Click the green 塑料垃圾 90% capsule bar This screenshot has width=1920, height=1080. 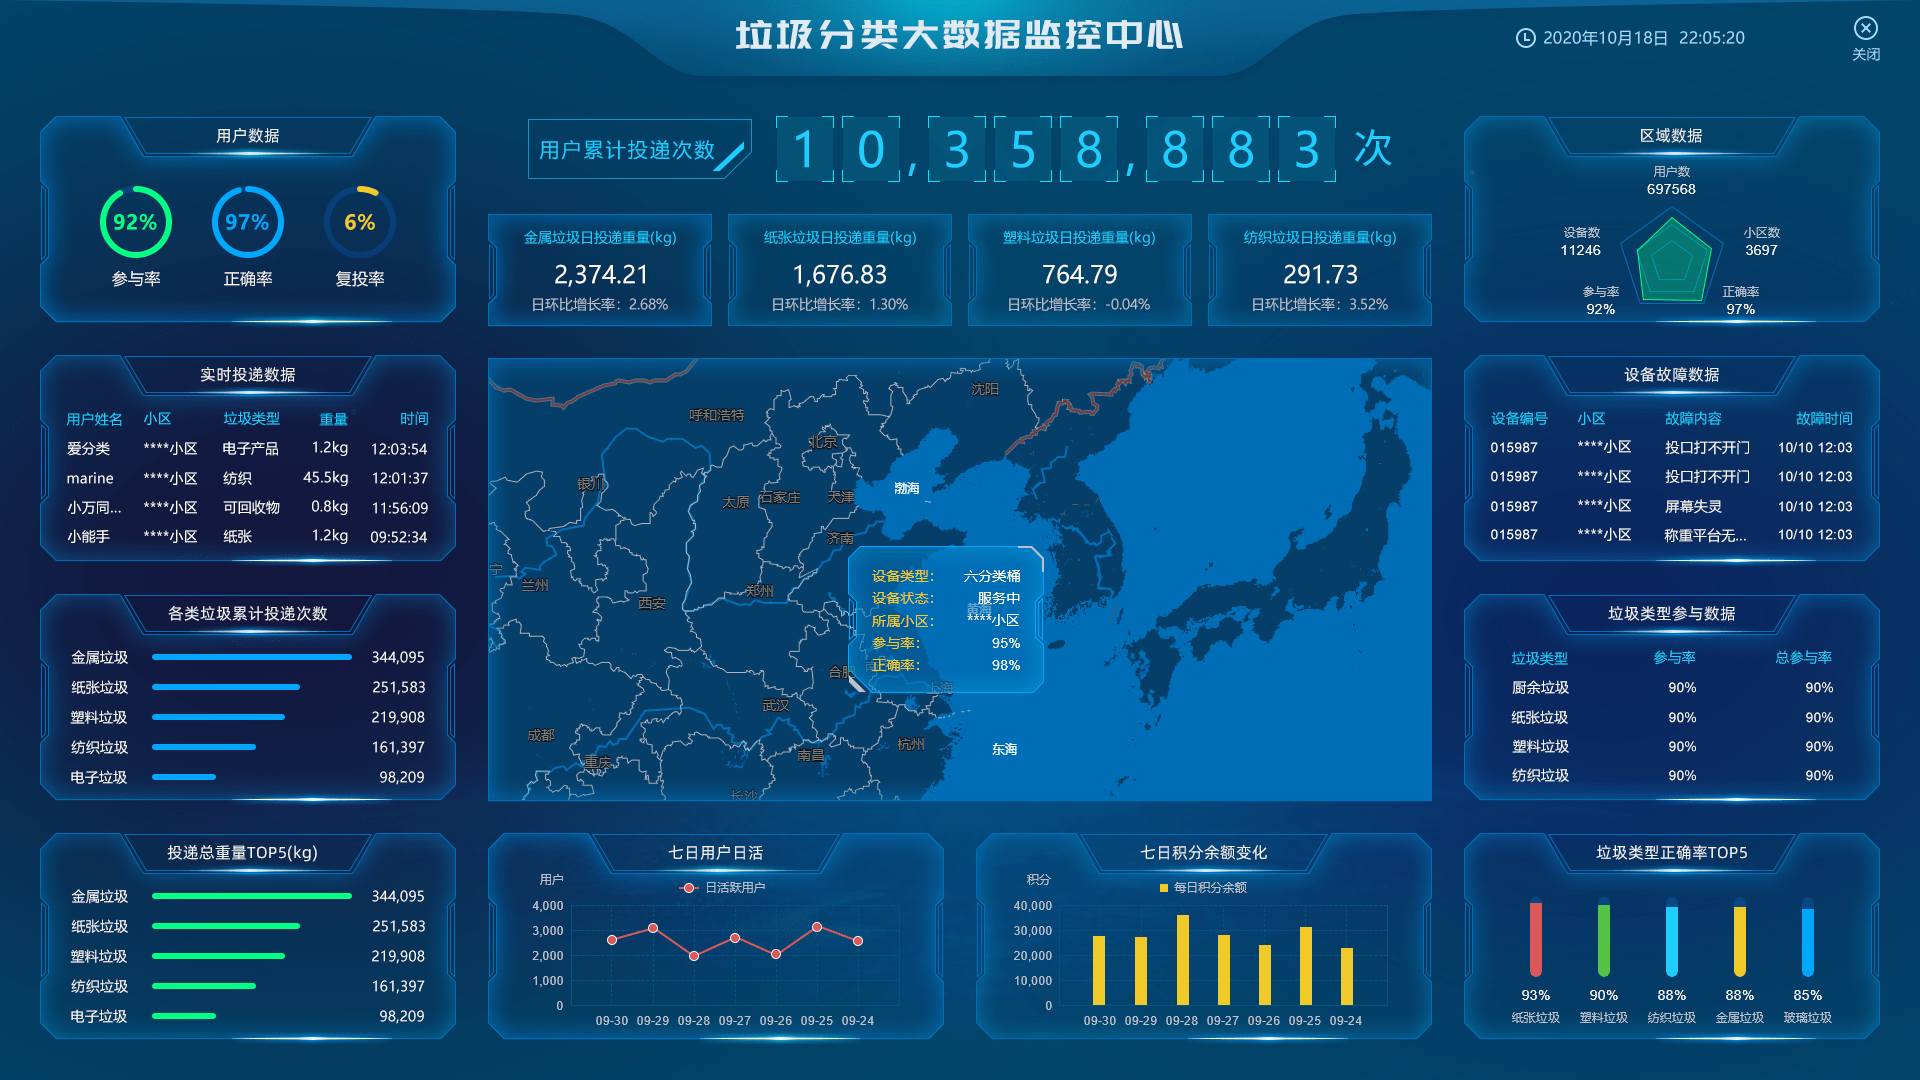click(x=1604, y=938)
